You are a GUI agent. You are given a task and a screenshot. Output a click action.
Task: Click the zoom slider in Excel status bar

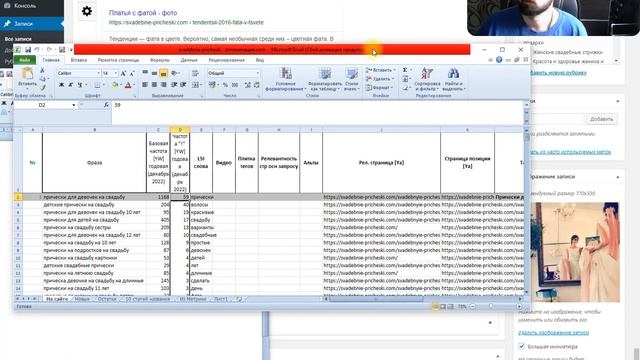(491, 306)
